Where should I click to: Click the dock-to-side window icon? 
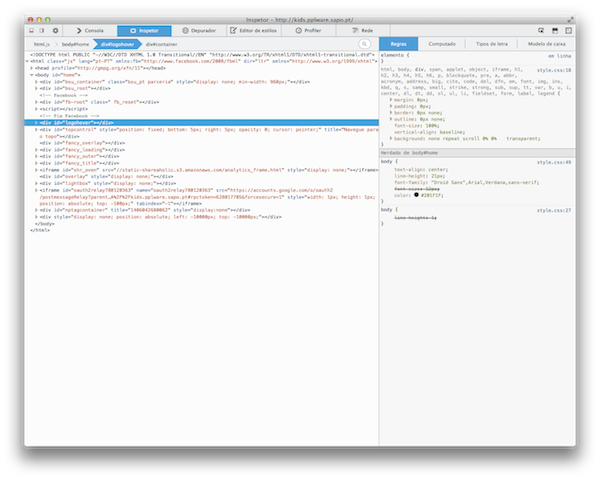coord(42,31)
